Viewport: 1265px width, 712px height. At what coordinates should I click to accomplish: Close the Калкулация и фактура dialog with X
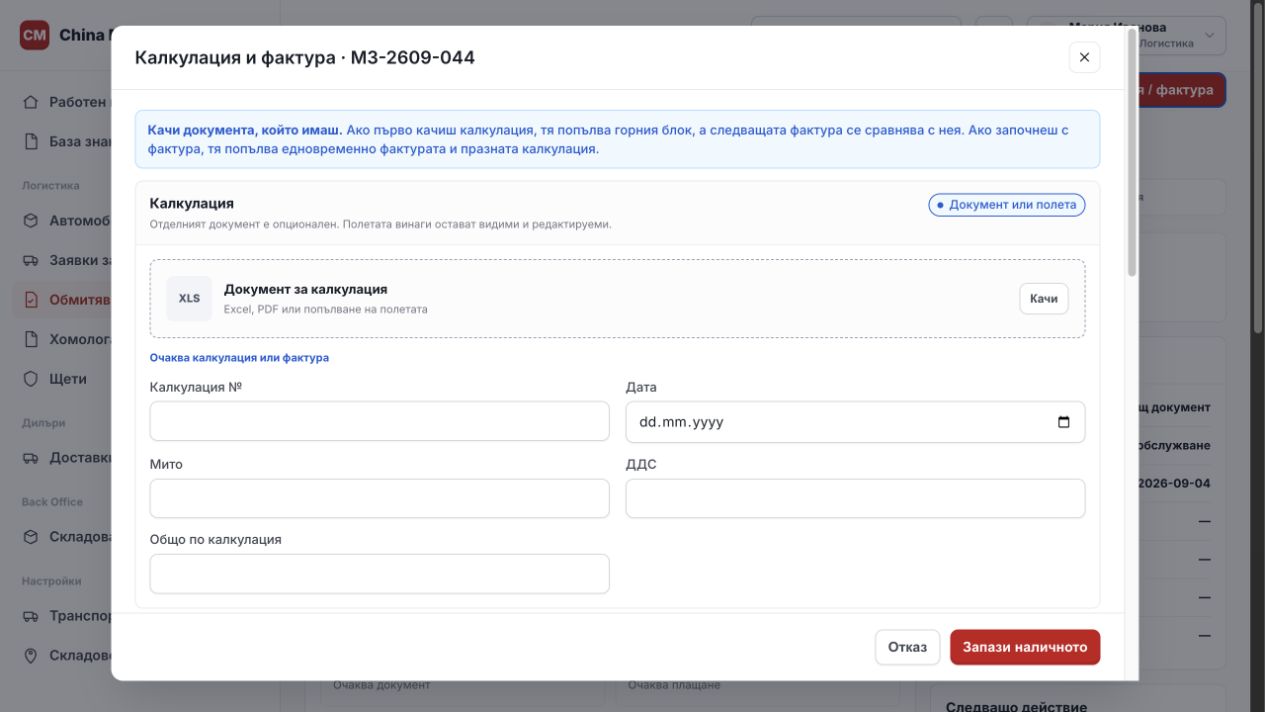[x=1084, y=58]
